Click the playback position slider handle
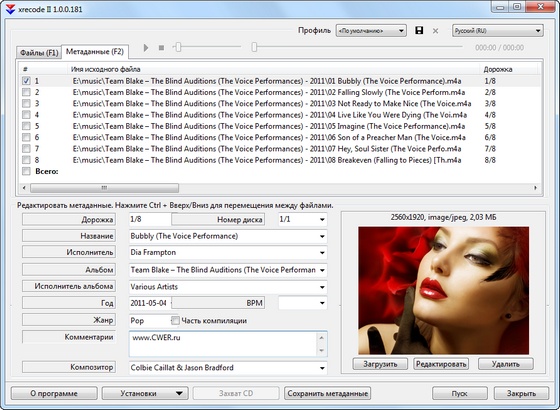 (254, 47)
